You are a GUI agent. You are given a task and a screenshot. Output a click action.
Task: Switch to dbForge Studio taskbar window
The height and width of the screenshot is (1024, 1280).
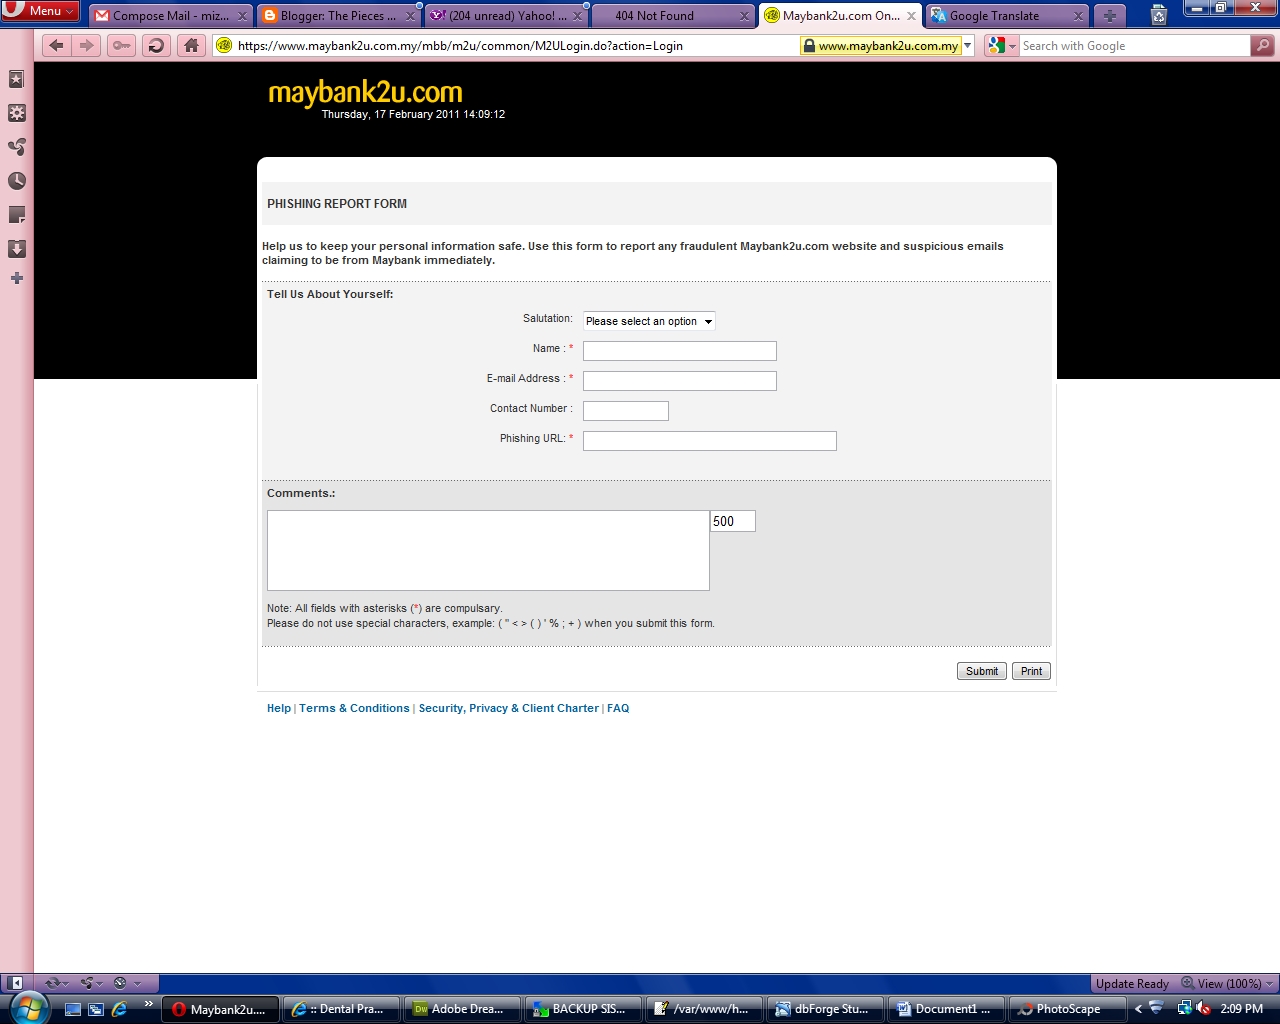pos(826,1009)
